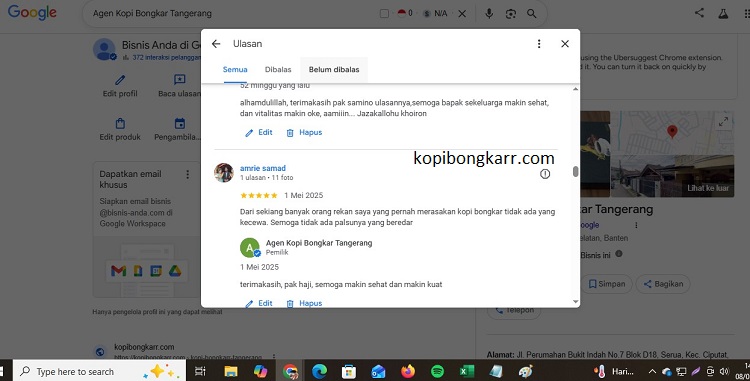The height and width of the screenshot is (381, 750).
Task: Open the Pengambila... calendar shortcut
Action: click(x=178, y=130)
